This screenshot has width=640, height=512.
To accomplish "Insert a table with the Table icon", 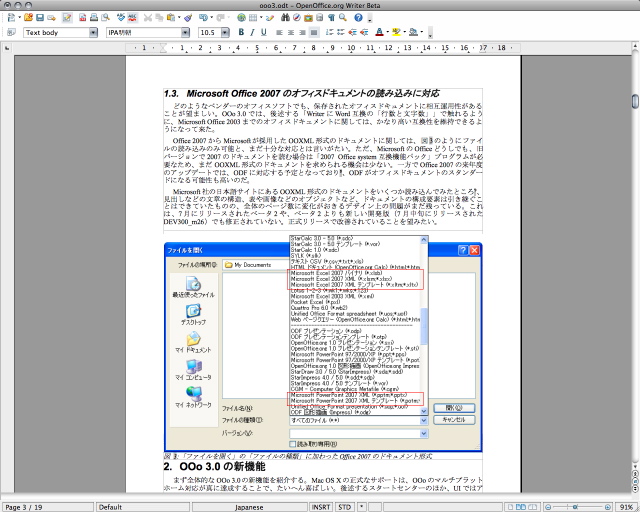I will (x=253, y=18).
